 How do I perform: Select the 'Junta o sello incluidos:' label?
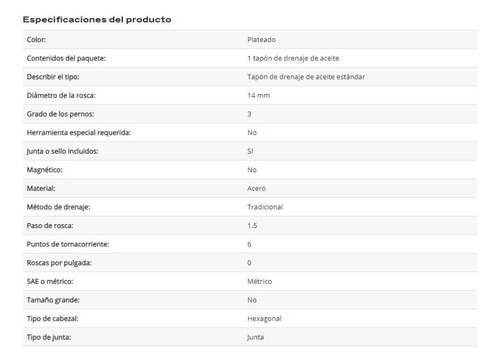[x=62, y=151]
